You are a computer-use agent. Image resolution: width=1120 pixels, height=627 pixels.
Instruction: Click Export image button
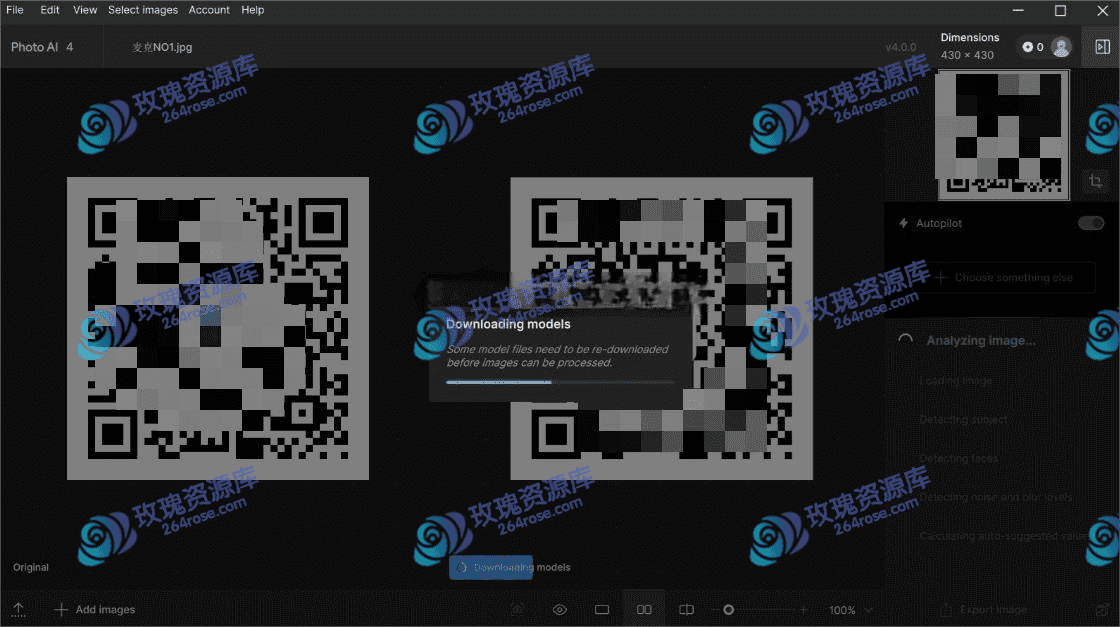984,610
